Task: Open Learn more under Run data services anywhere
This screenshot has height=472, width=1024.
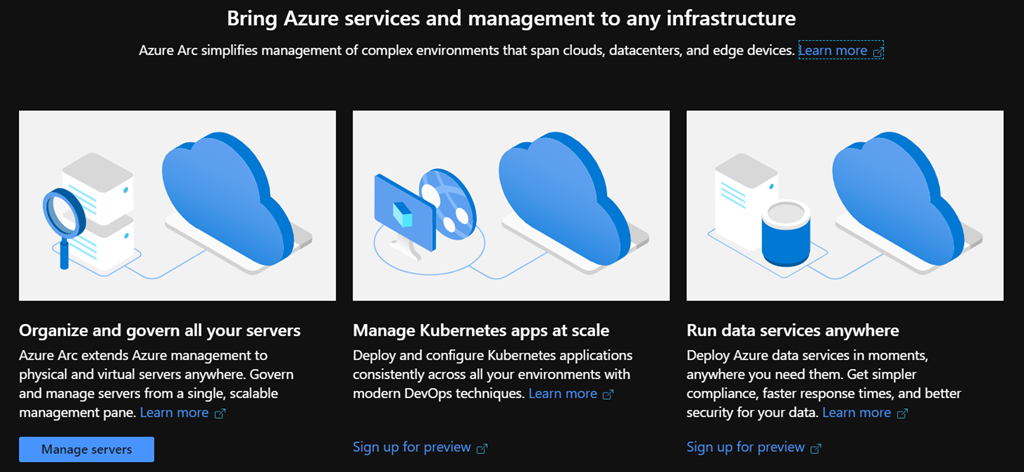Action: (856, 412)
